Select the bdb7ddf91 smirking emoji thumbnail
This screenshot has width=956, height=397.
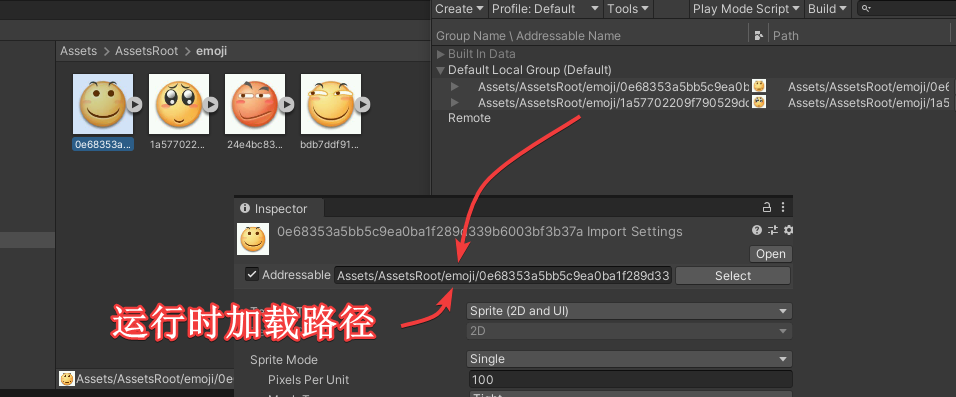(x=330, y=104)
